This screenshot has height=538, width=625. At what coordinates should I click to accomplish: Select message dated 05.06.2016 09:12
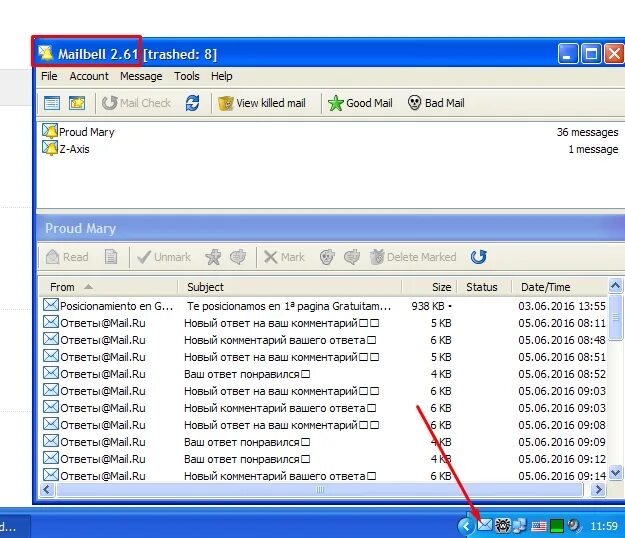tap(323, 459)
